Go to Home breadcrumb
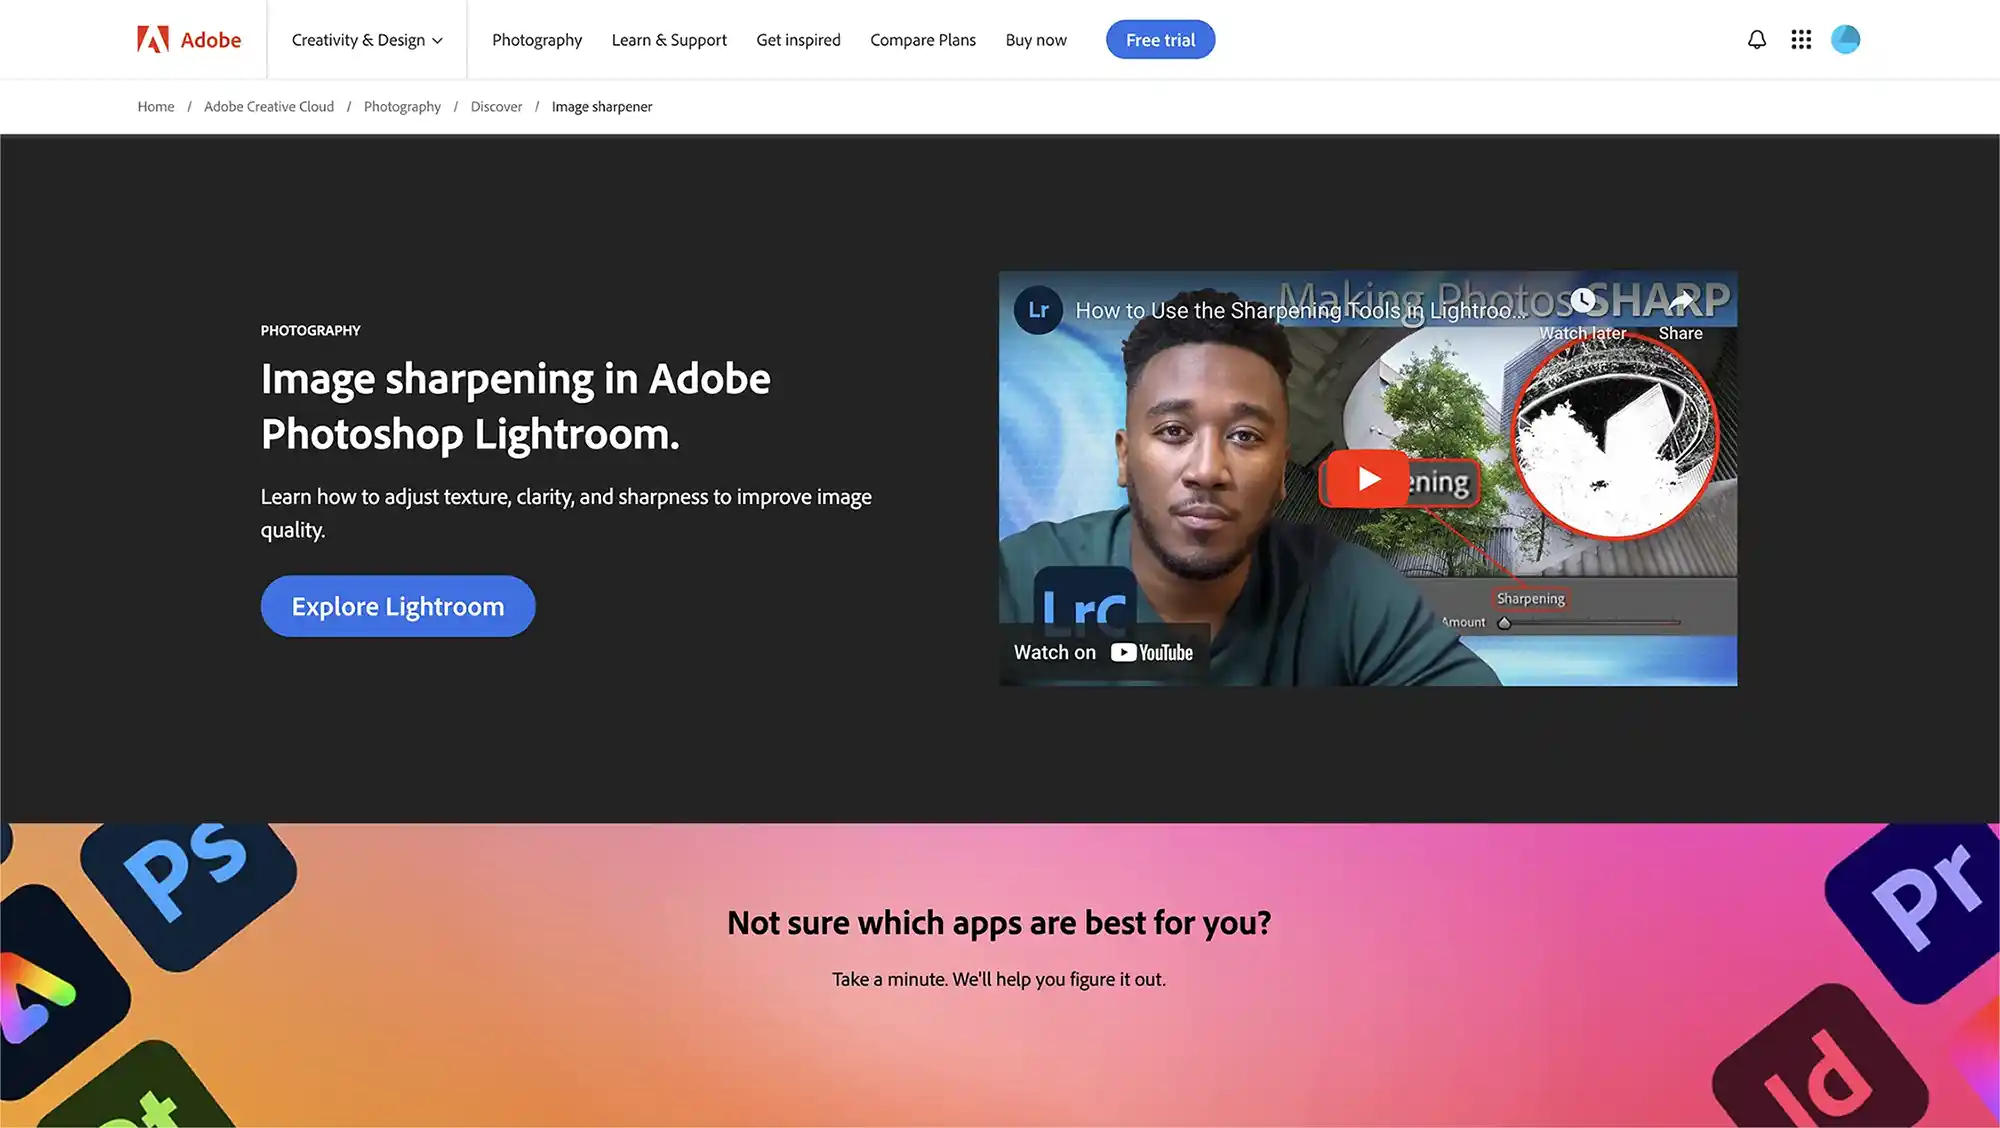 (156, 107)
